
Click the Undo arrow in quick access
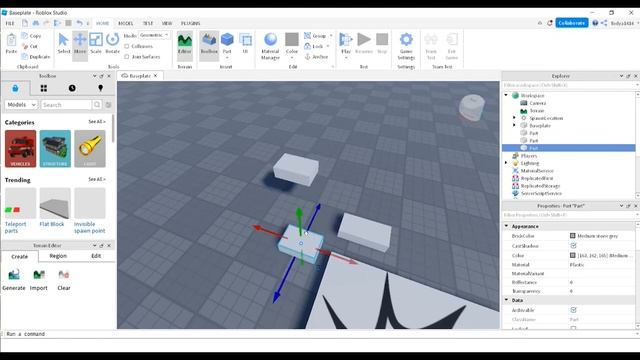(x=80, y=23)
